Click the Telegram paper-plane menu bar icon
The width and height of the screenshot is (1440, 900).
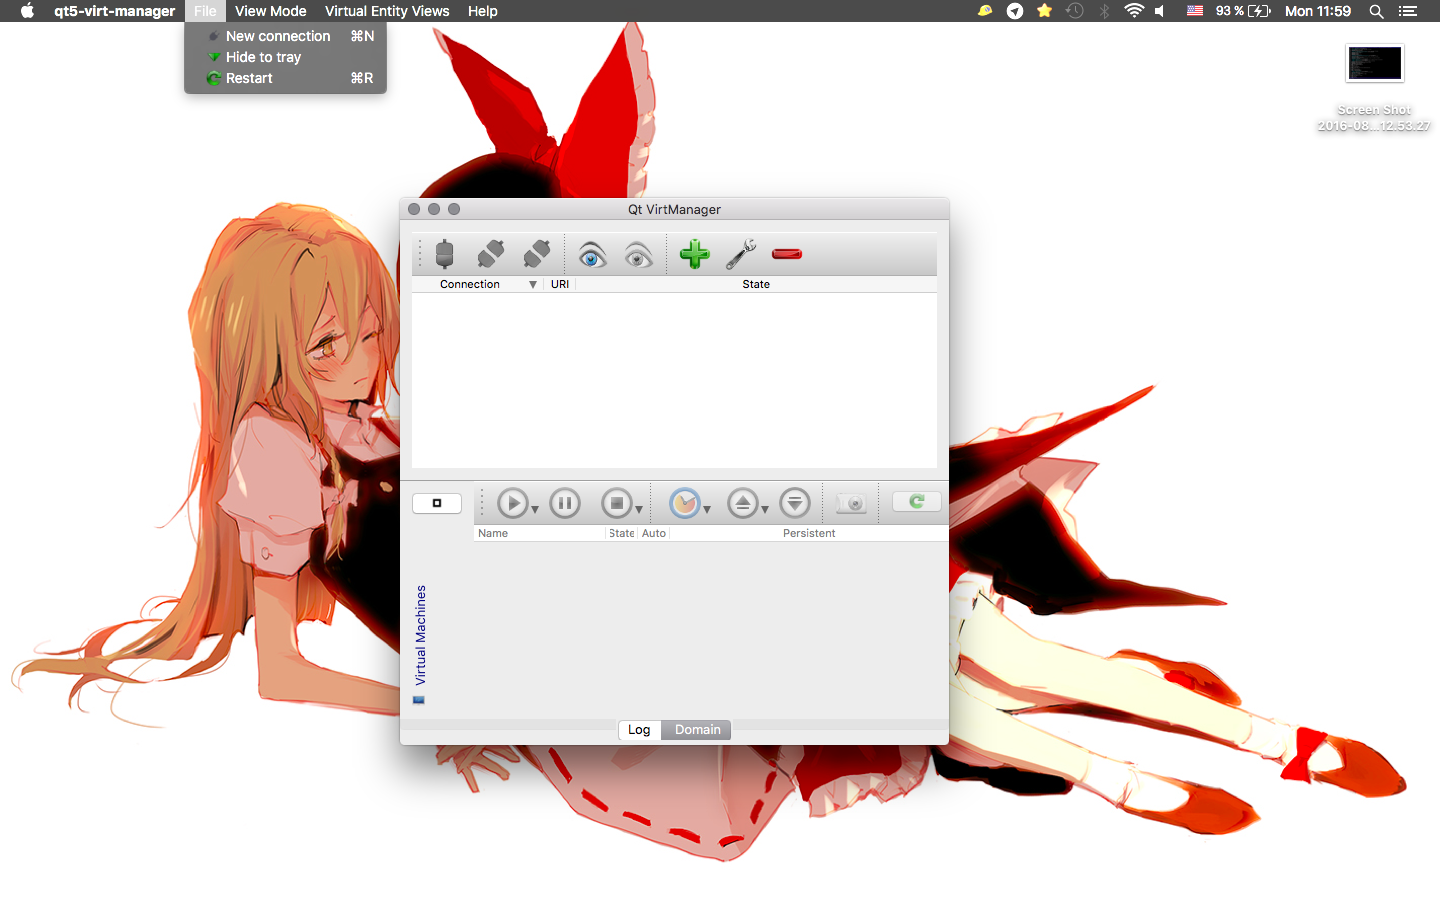tap(1015, 11)
